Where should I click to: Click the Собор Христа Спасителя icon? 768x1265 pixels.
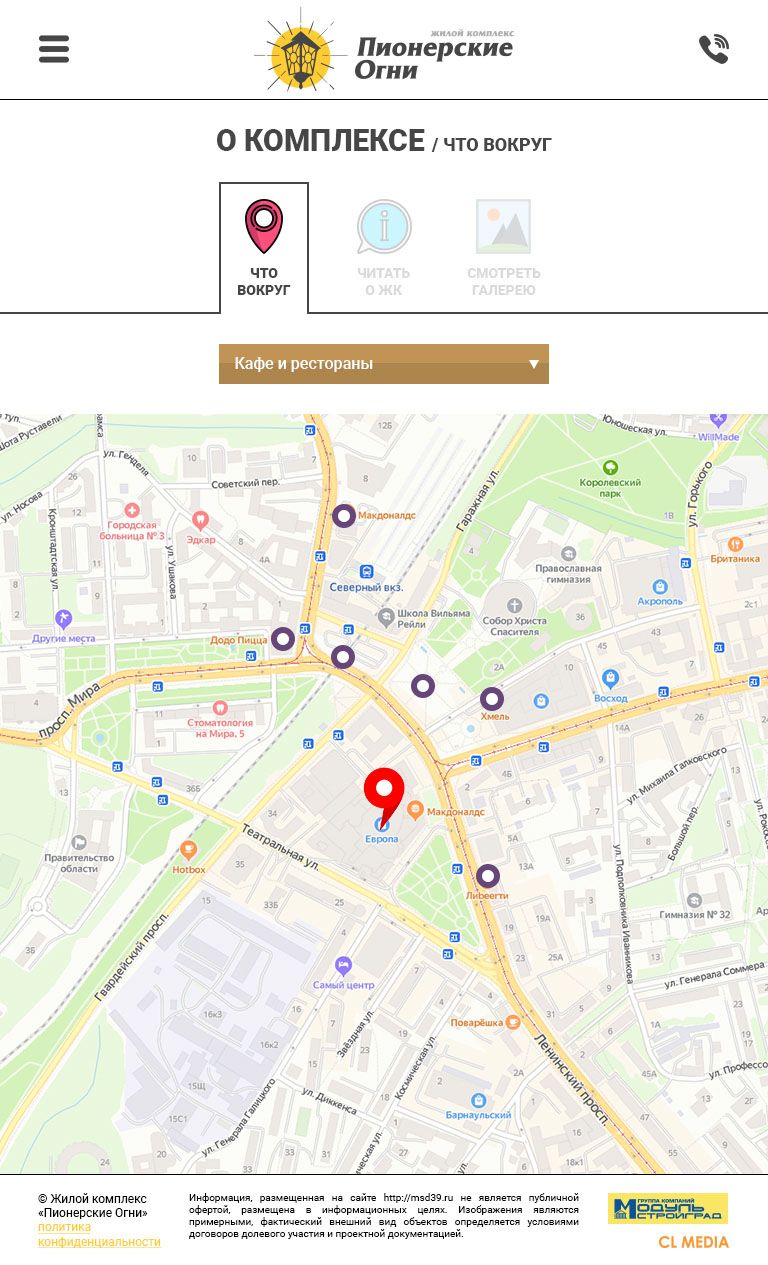click(514, 605)
